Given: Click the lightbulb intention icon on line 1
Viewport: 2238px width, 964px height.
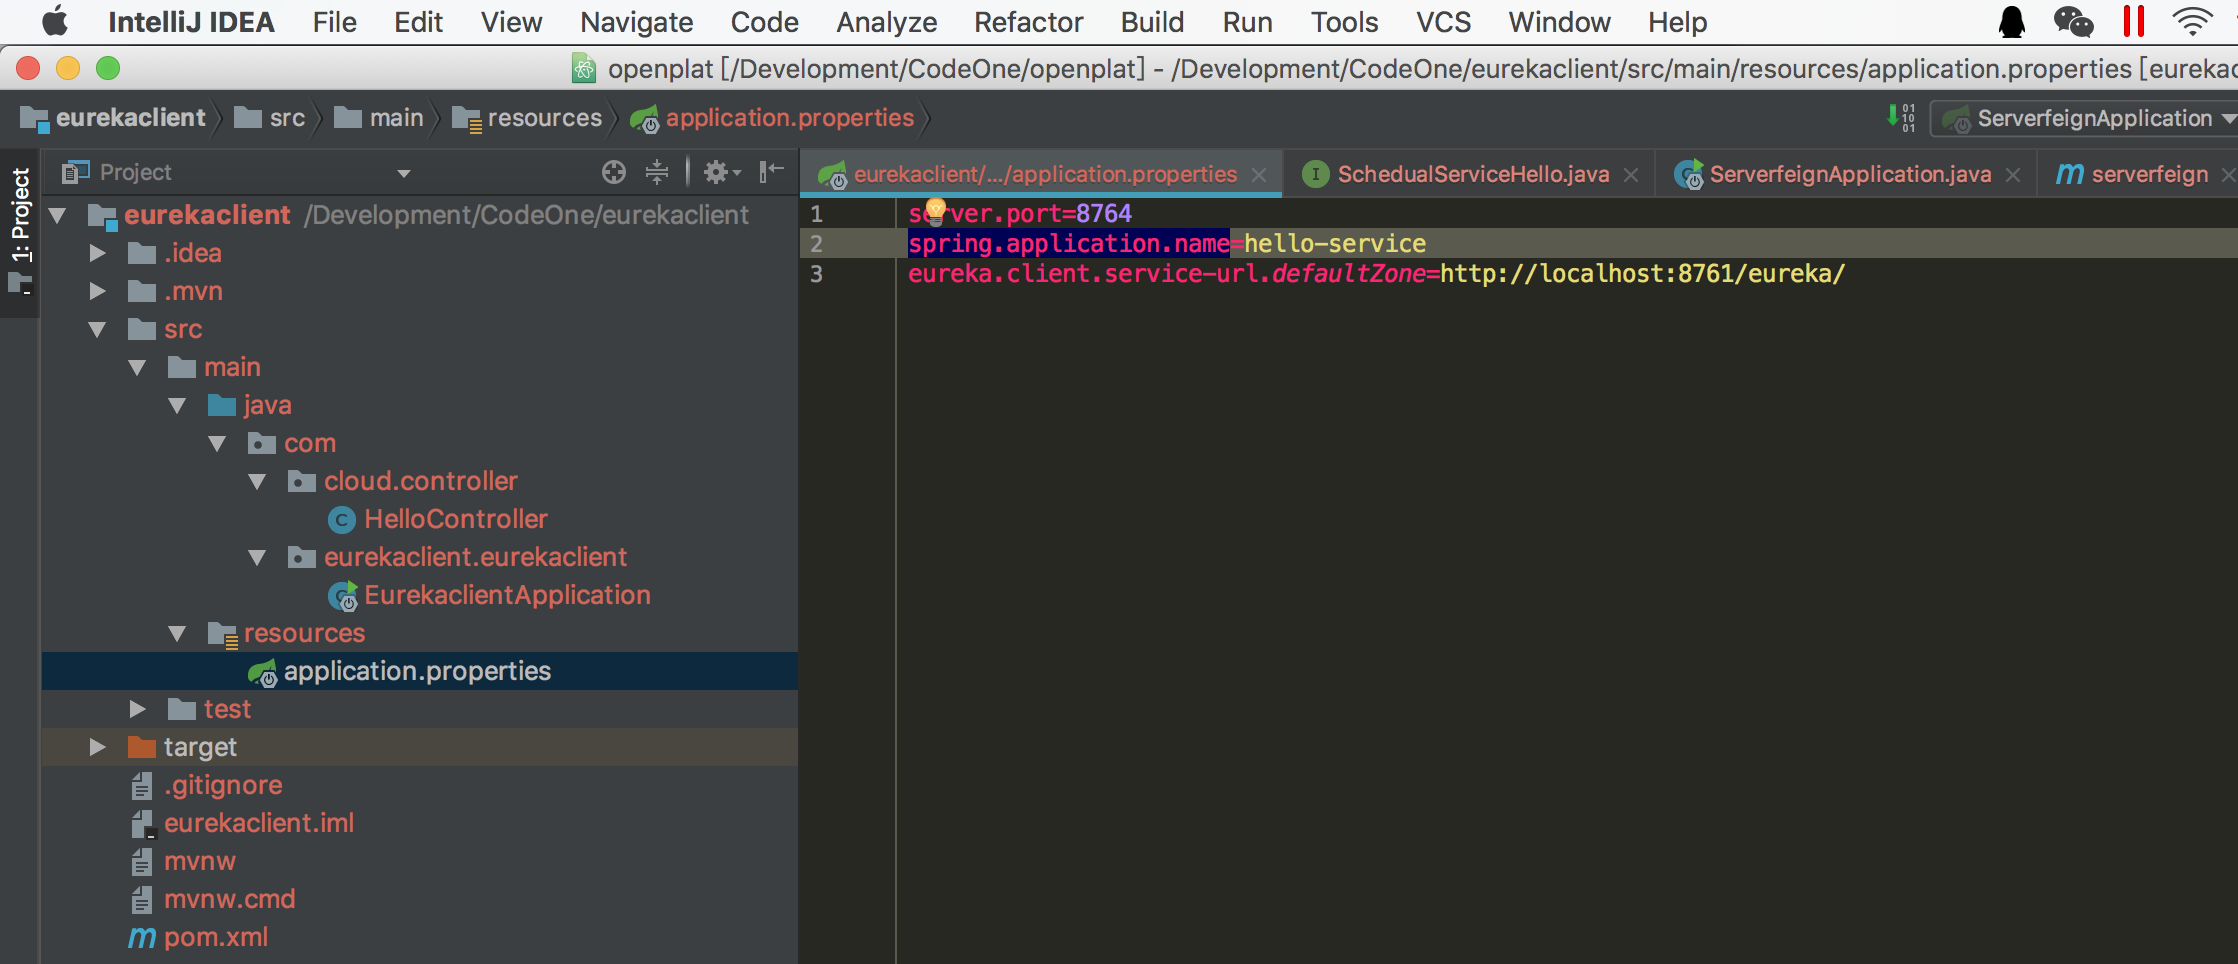Looking at the screenshot, I should [x=936, y=210].
